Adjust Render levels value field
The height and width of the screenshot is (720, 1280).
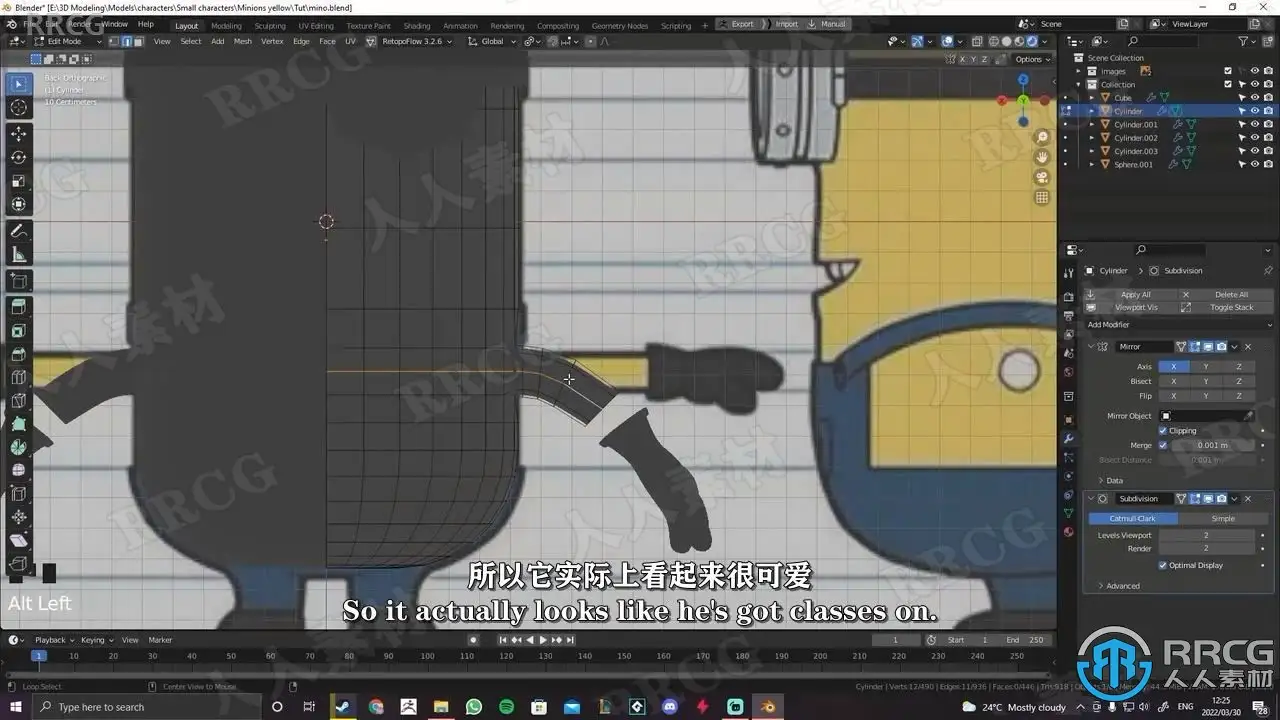pyautogui.click(x=1205, y=549)
